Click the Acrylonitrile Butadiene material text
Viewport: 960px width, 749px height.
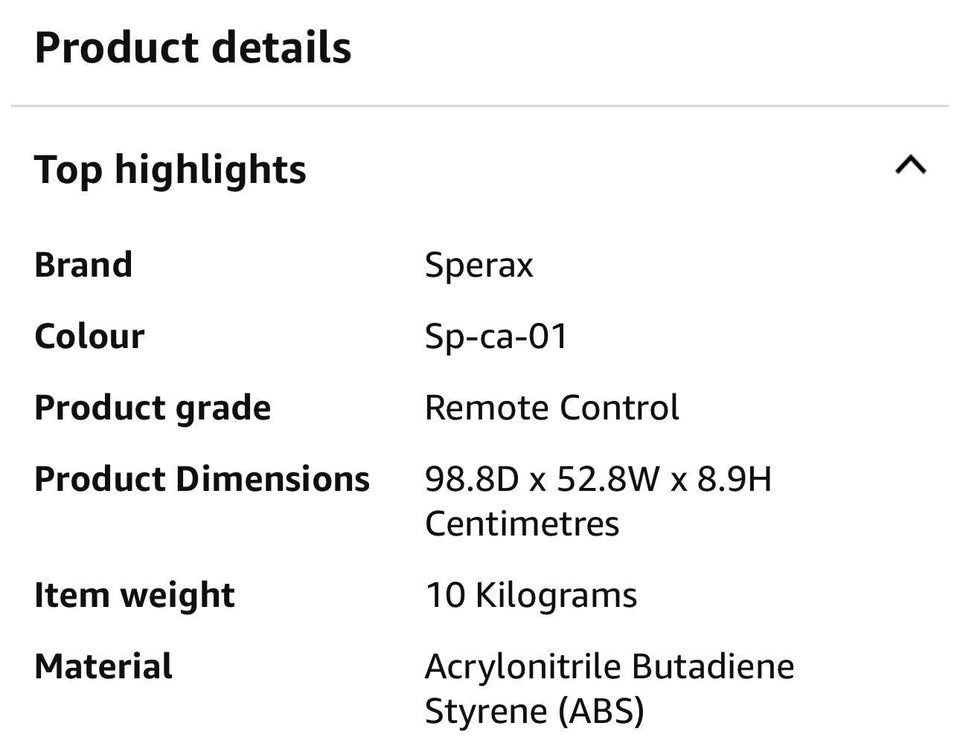tap(609, 666)
